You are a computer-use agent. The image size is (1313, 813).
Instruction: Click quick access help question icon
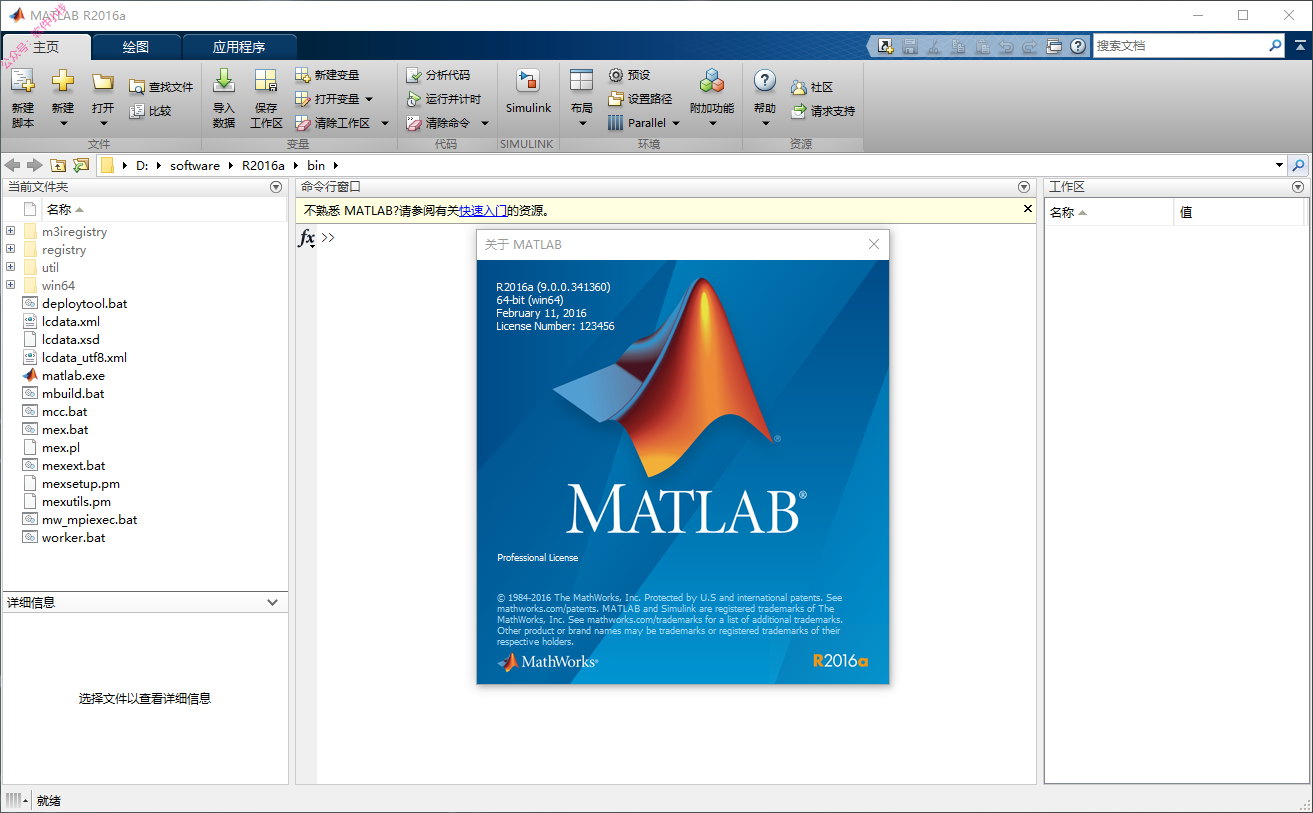(x=1078, y=46)
